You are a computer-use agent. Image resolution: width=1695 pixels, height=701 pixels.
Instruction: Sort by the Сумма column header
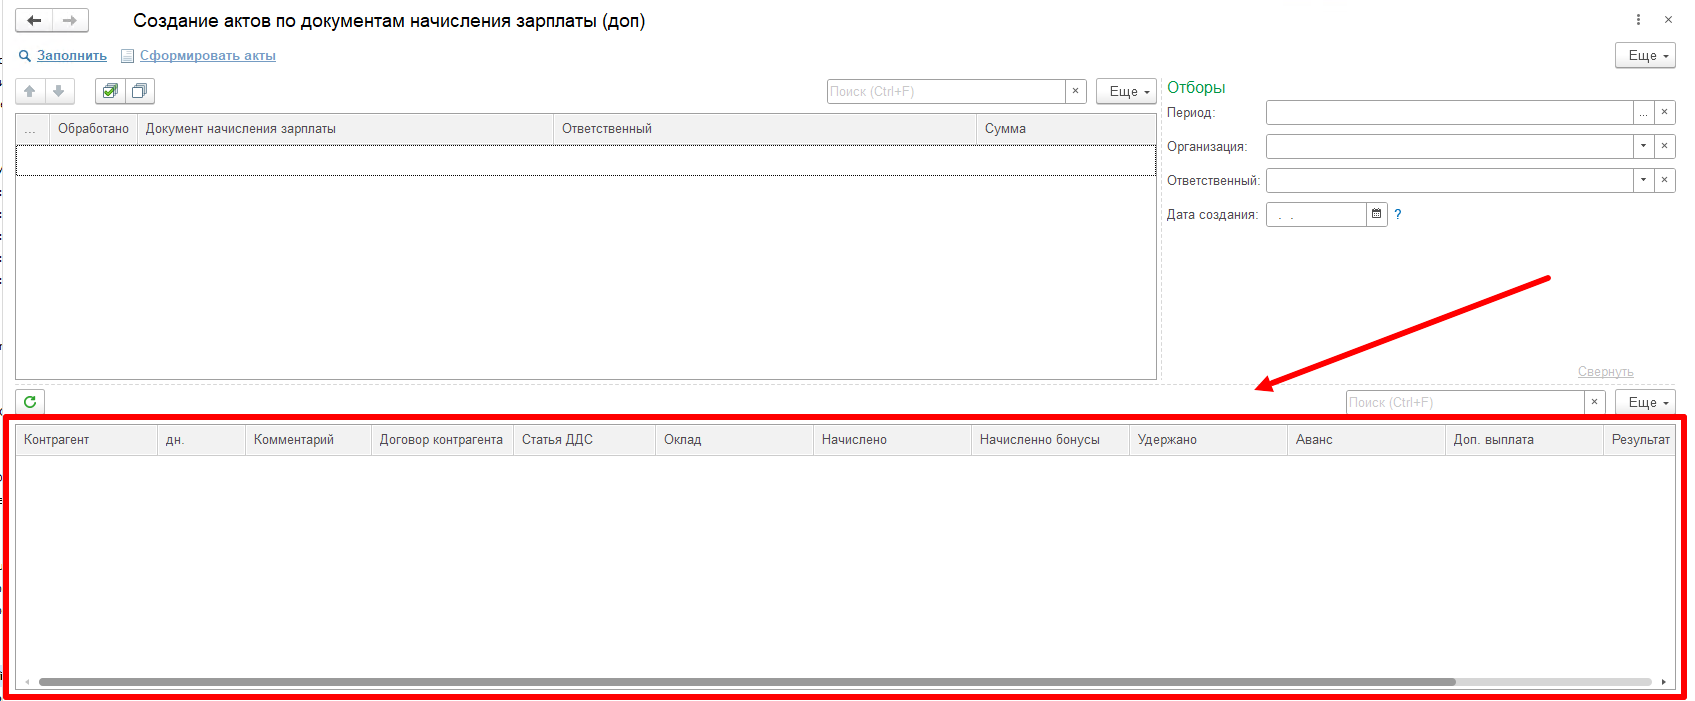(1066, 129)
